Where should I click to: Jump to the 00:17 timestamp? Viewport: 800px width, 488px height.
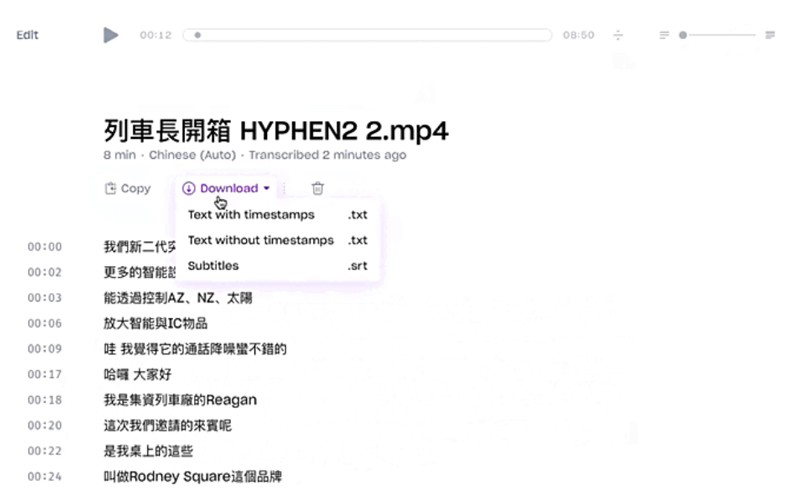44,375
